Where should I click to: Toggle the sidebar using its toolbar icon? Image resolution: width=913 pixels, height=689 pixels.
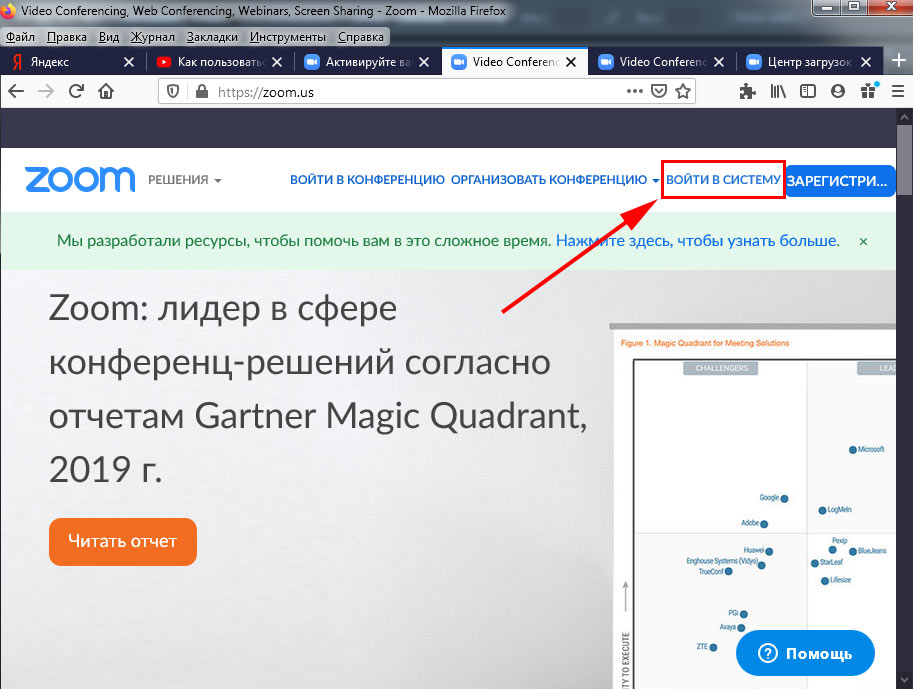coord(808,90)
